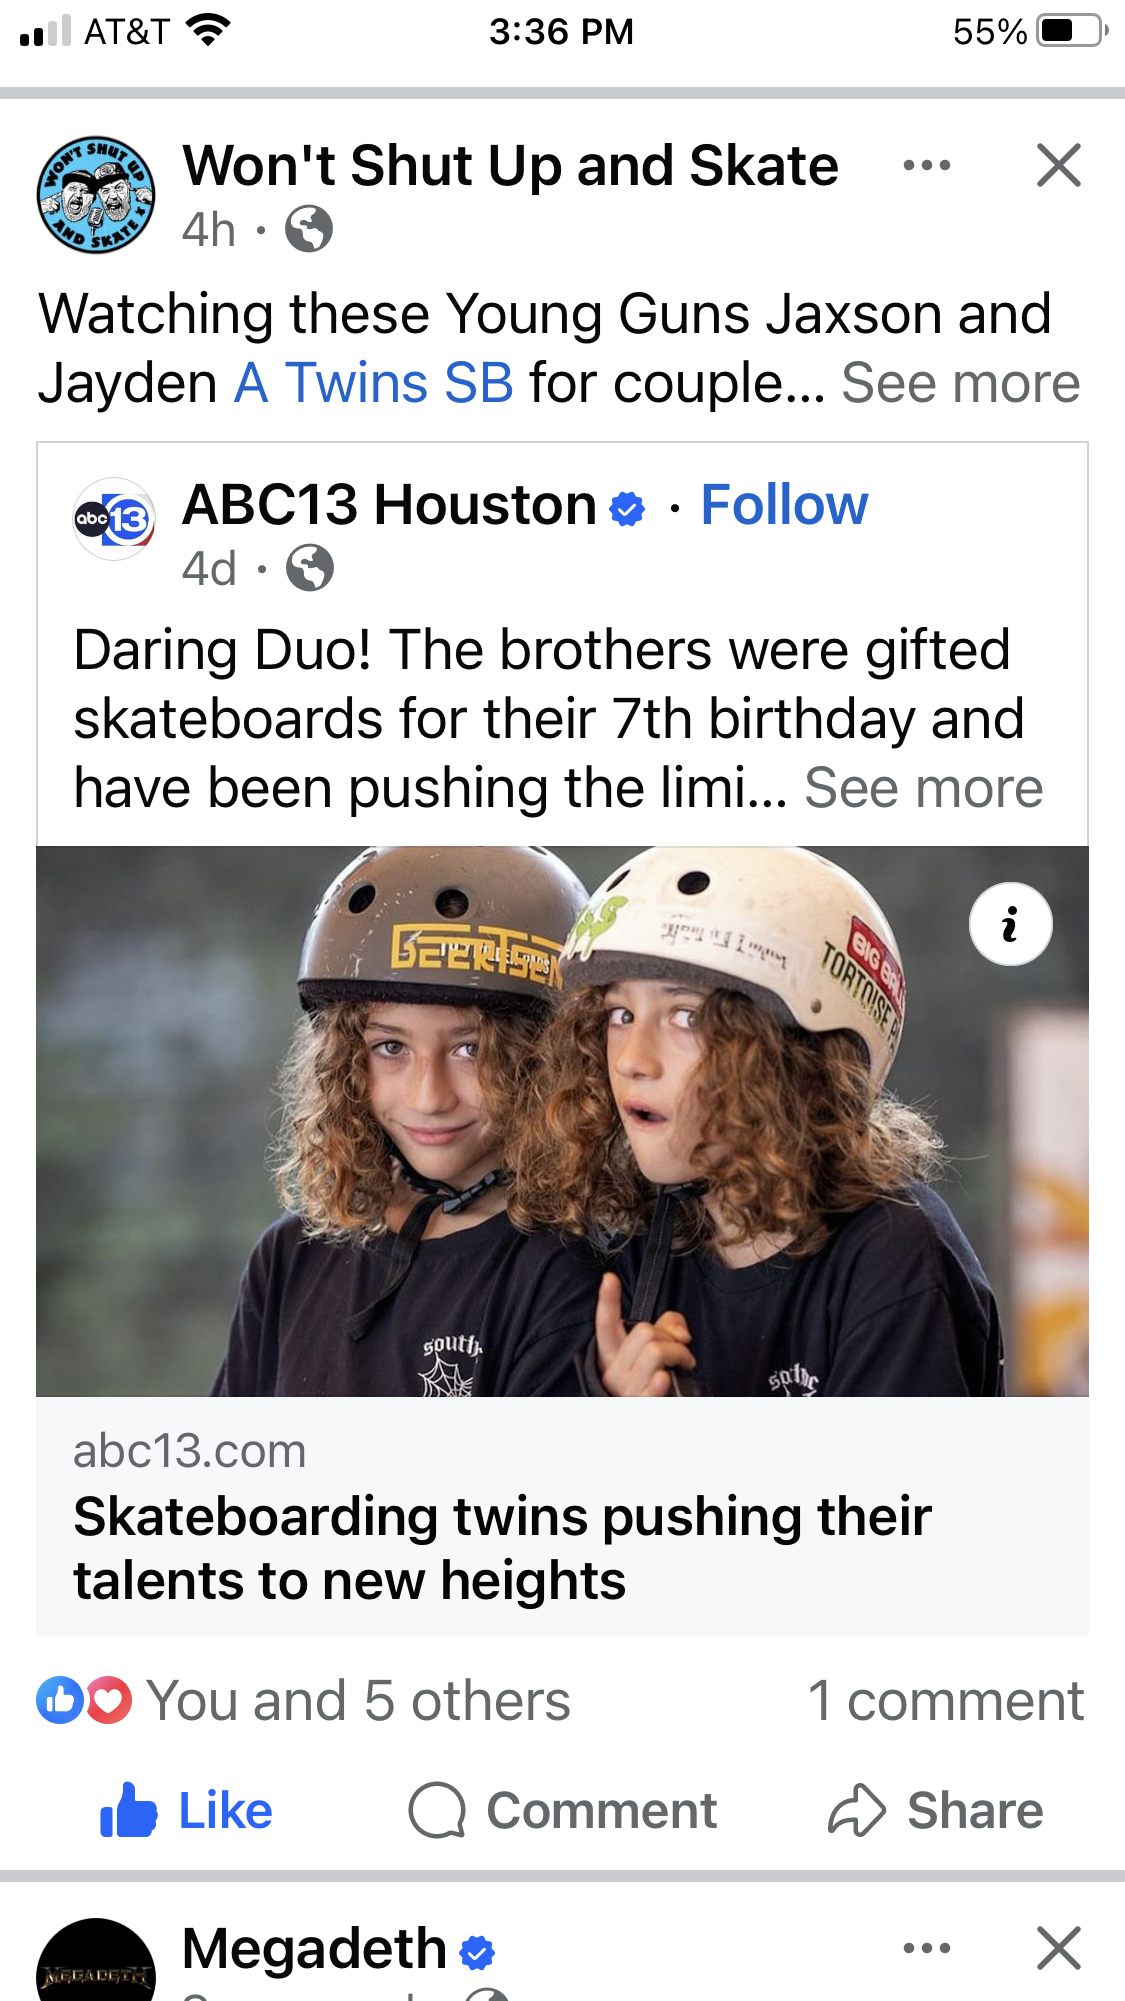Hide the Won't Shut Up and Skate post
The height and width of the screenshot is (2001, 1125).
click(x=1059, y=165)
